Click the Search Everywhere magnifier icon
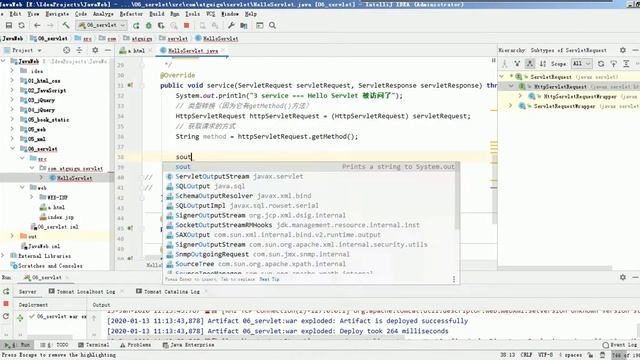The image size is (640, 360). click(272, 25)
